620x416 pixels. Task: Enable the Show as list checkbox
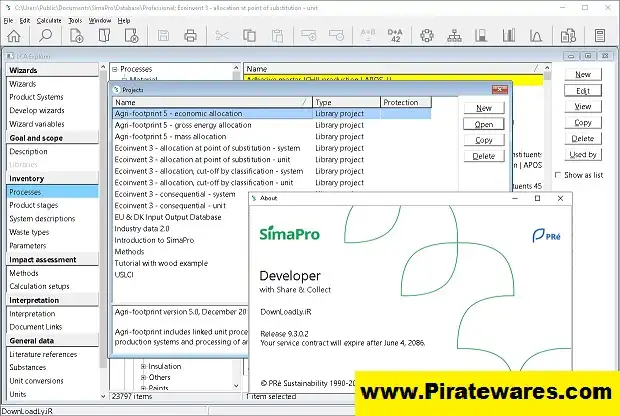(x=558, y=175)
